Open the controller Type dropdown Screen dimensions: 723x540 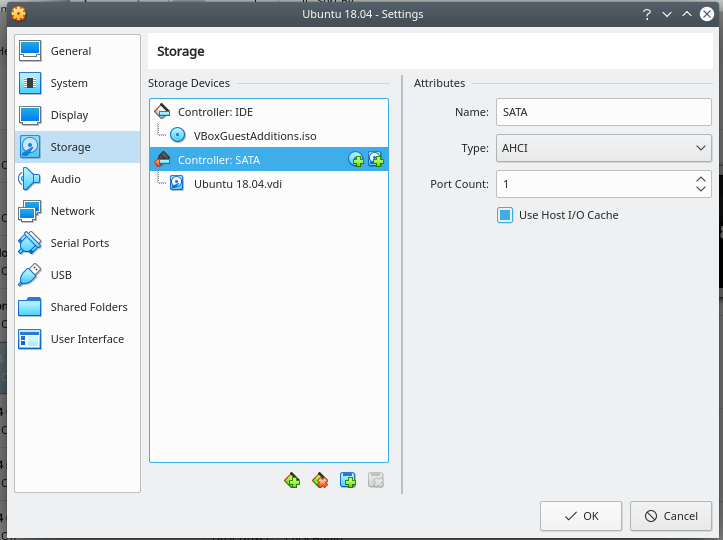pos(603,149)
